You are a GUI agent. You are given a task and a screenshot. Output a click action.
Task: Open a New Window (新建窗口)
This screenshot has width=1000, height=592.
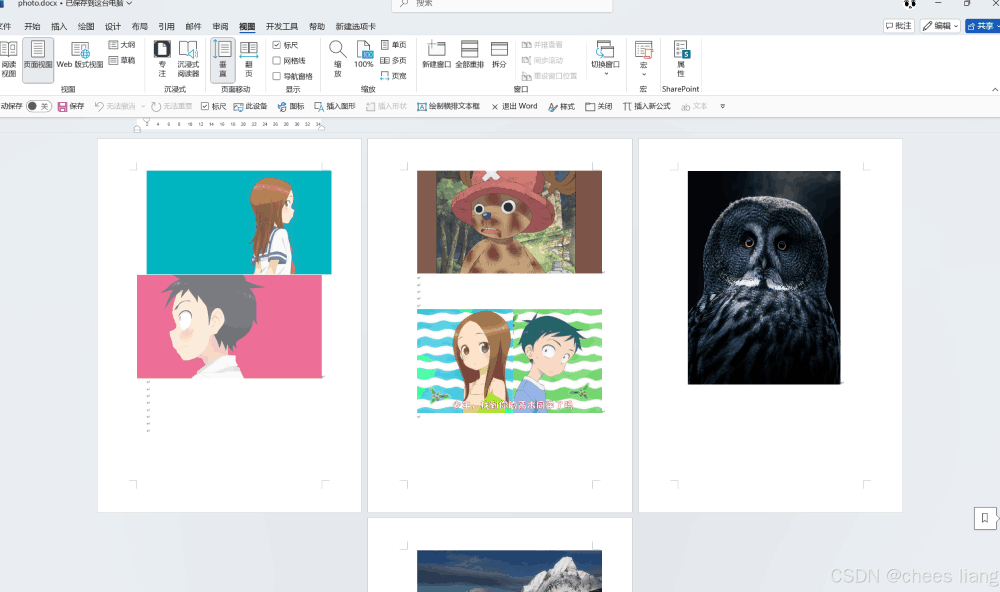click(436, 57)
